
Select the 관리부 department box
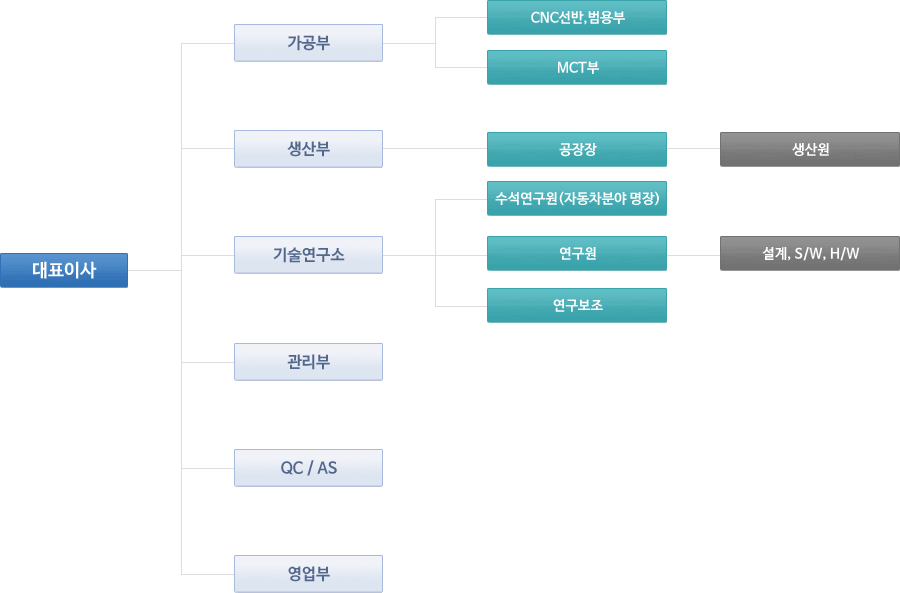308,362
